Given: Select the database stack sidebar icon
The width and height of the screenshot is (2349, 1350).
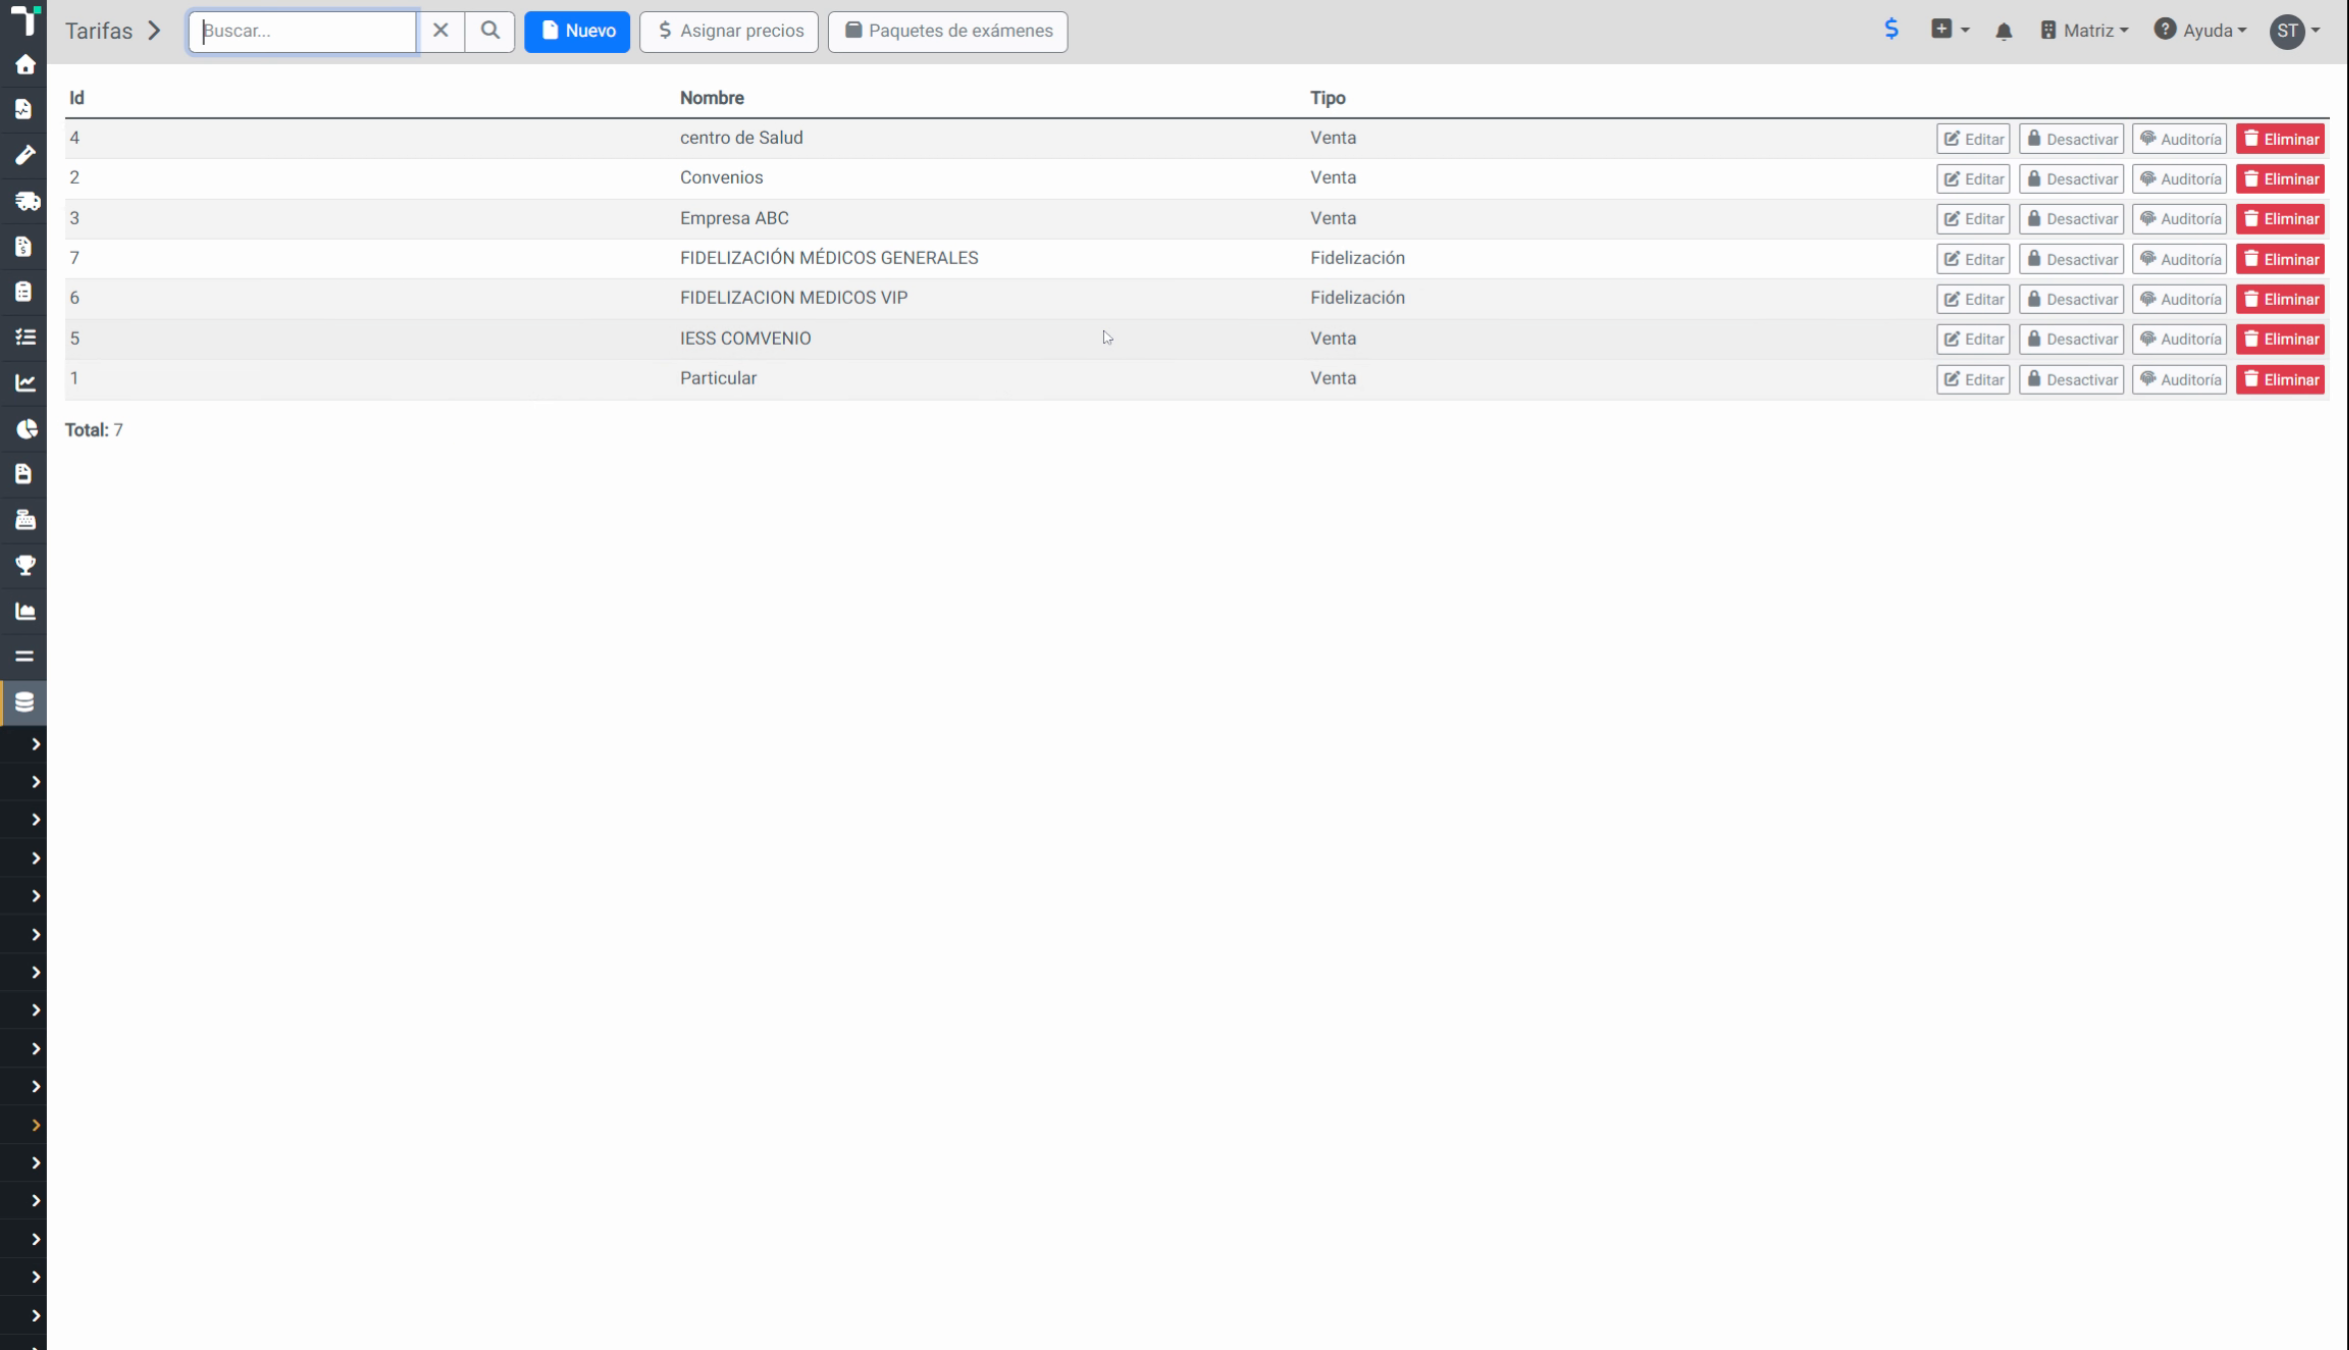Looking at the screenshot, I should [x=24, y=702].
